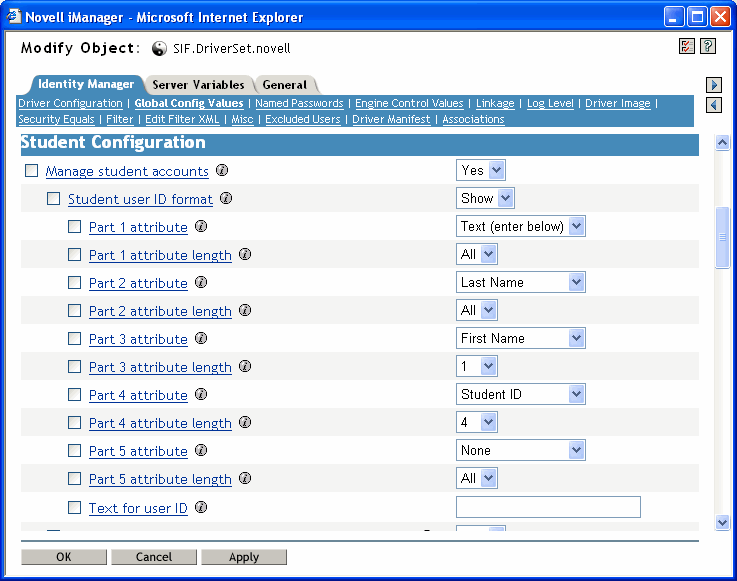Screen dimensions: 737x581
Task: Click the Part 2 attribute length link
Action: coord(160,311)
